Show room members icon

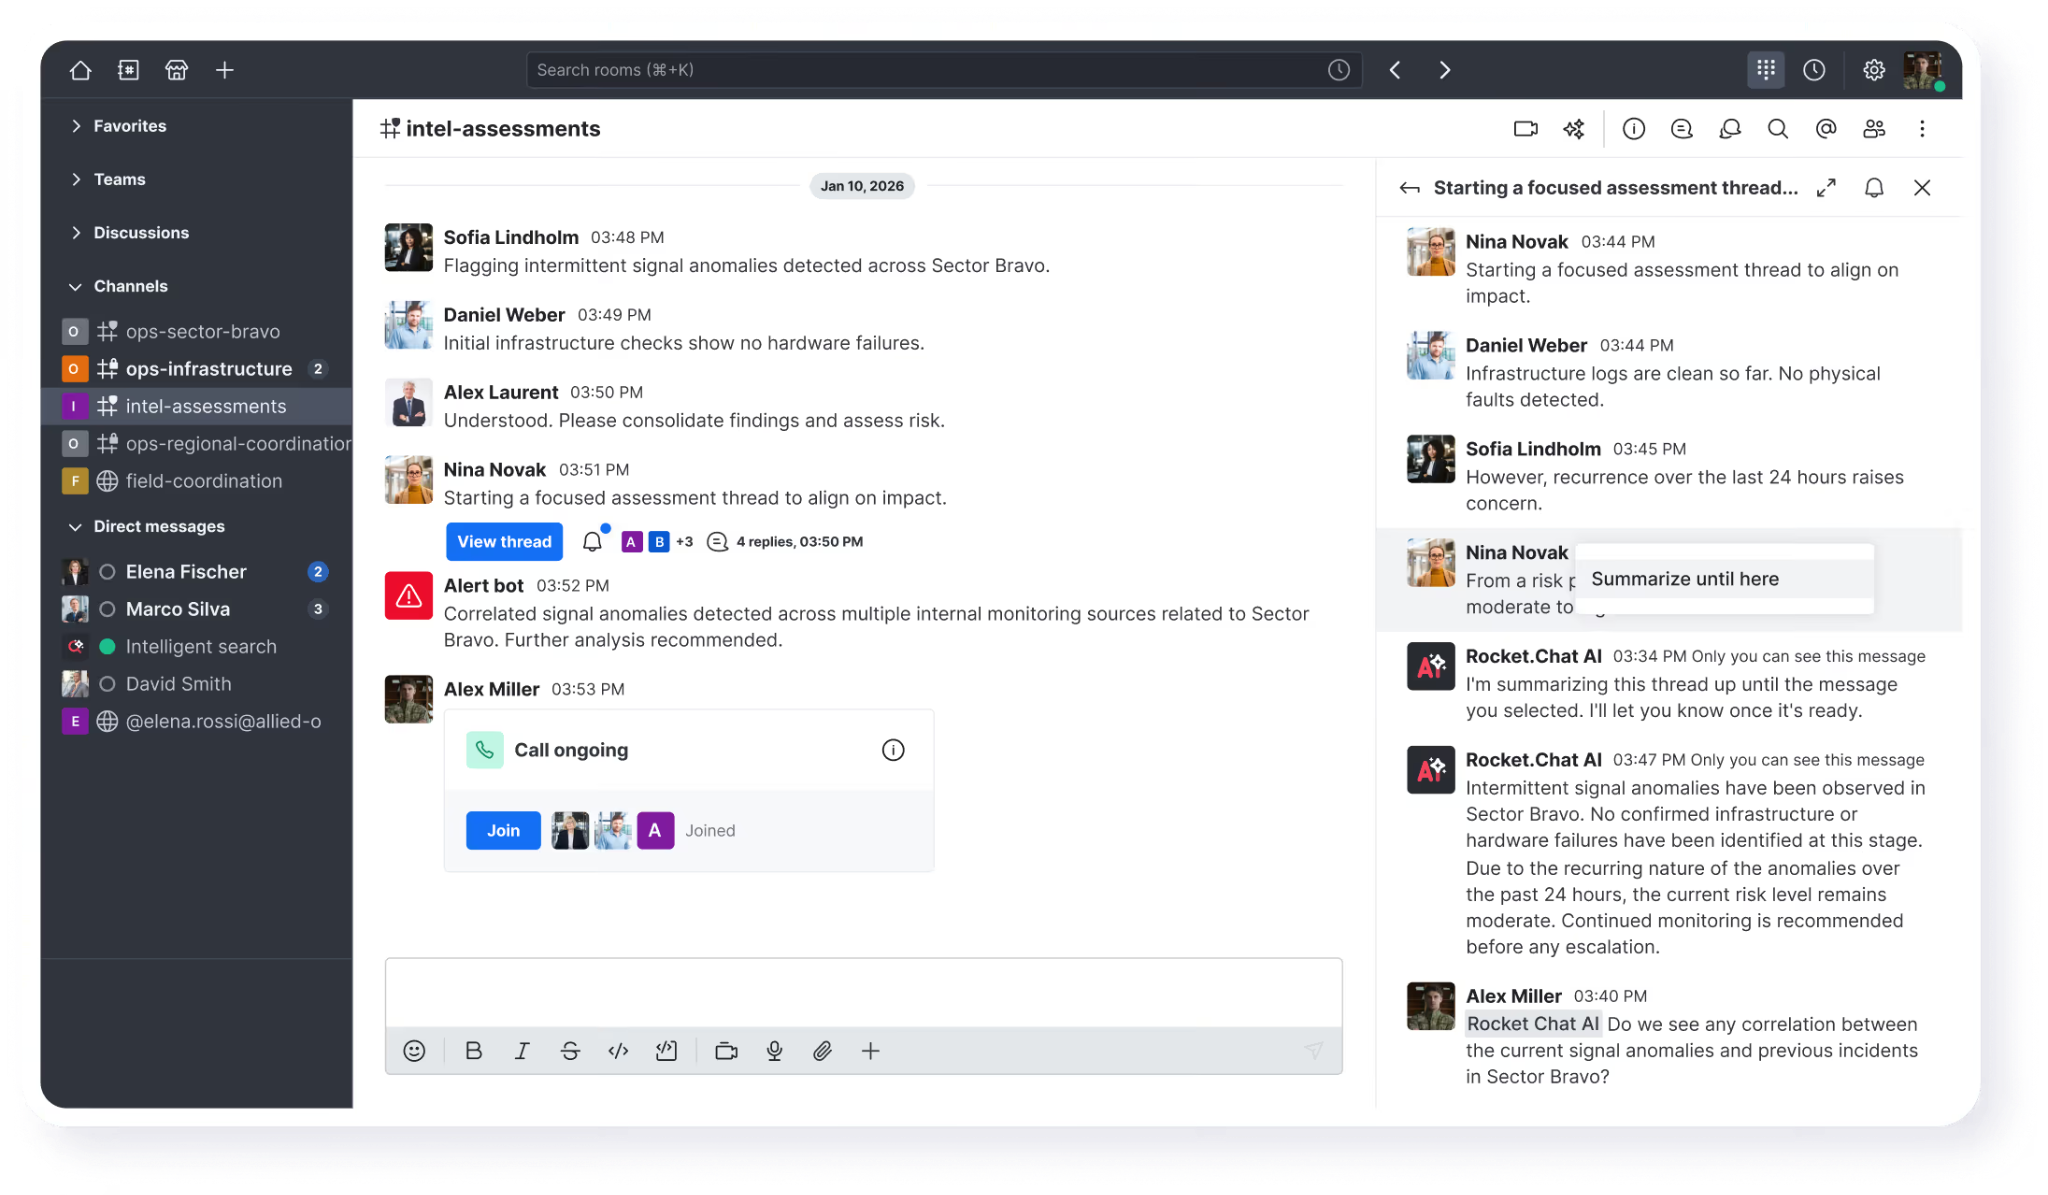click(1874, 128)
